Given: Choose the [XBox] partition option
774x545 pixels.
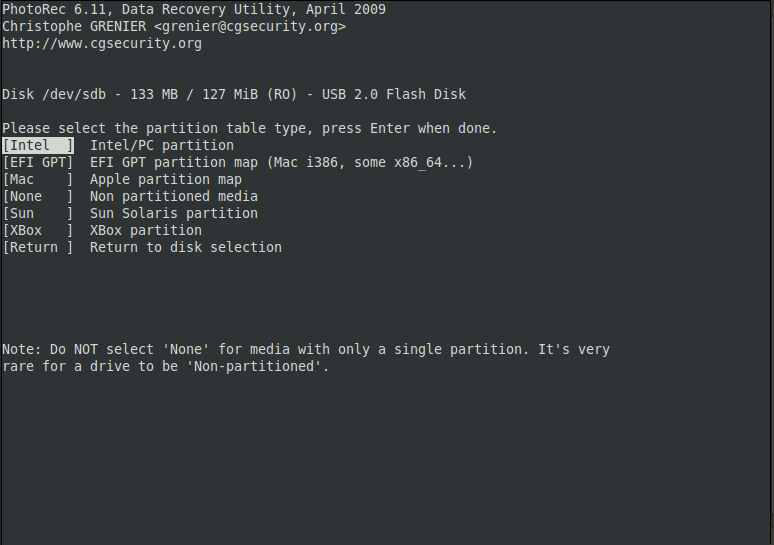Looking at the screenshot, I should (x=38, y=231).
